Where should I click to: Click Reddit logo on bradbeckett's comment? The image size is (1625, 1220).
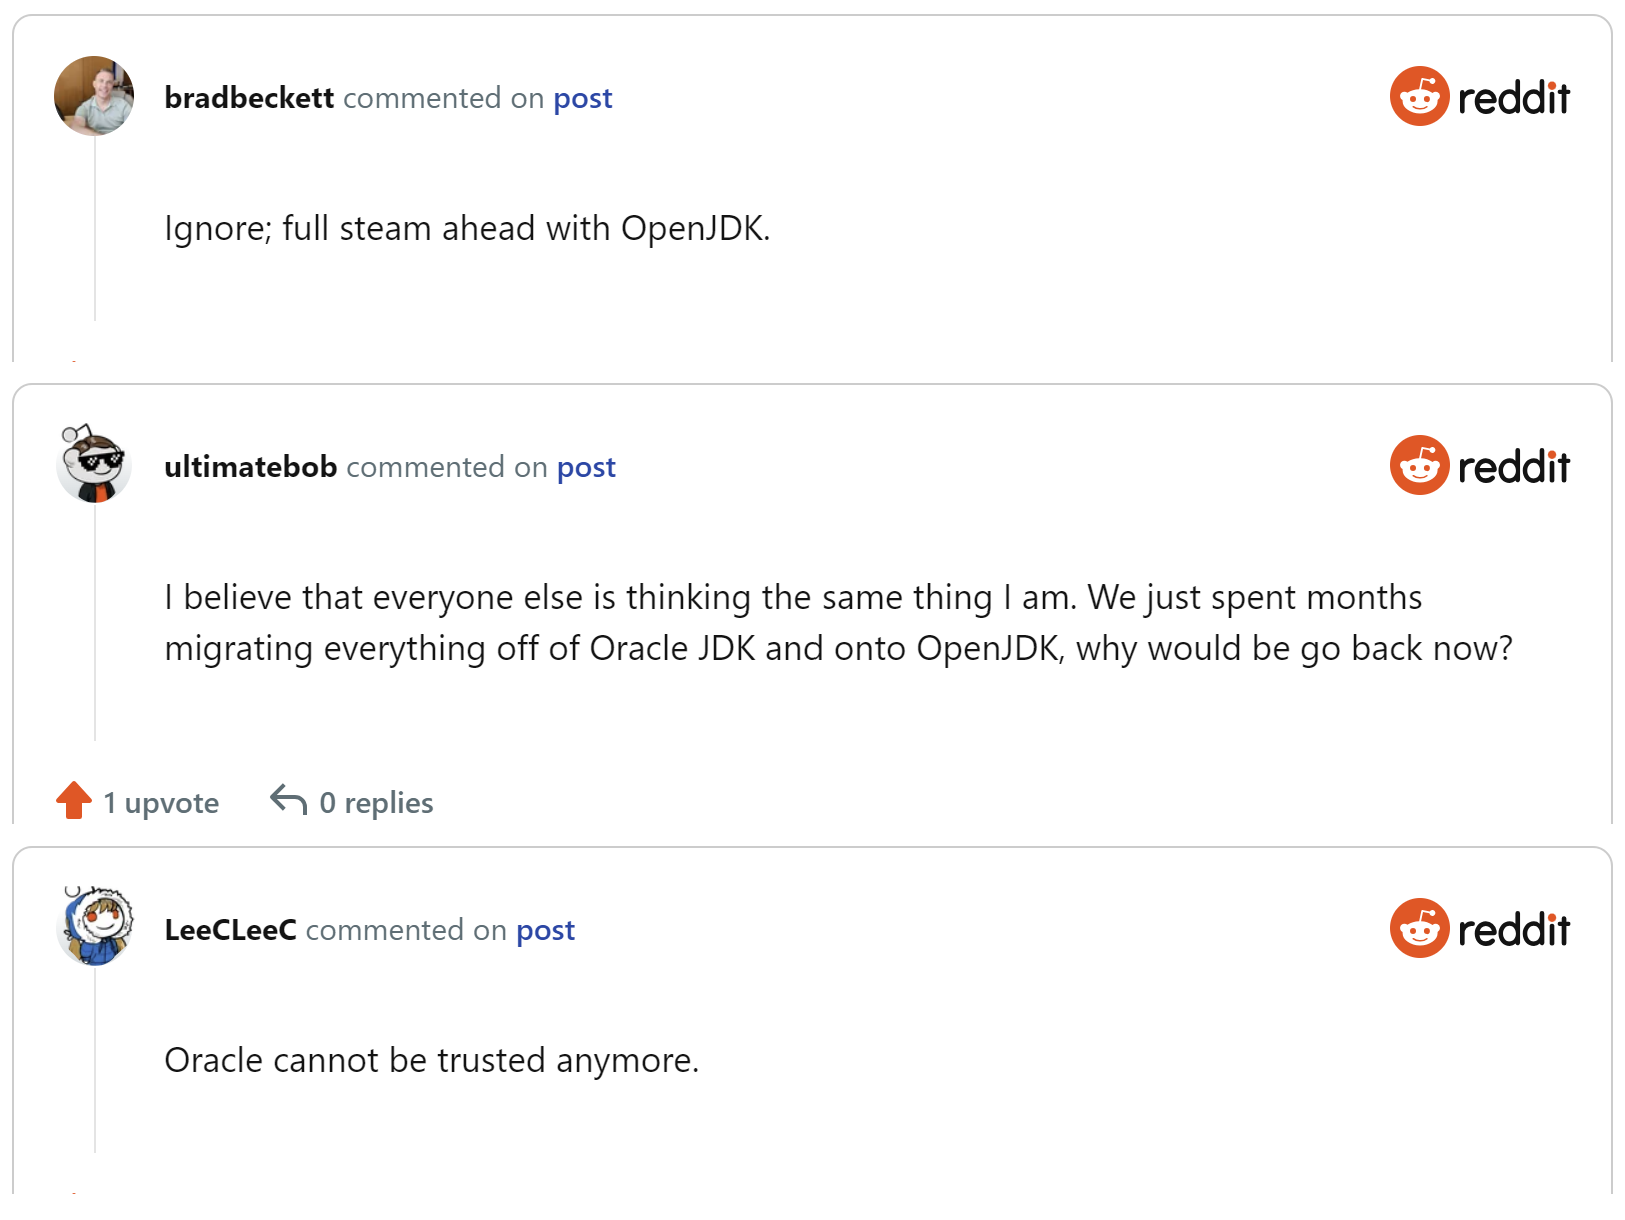pos(1479,97)
